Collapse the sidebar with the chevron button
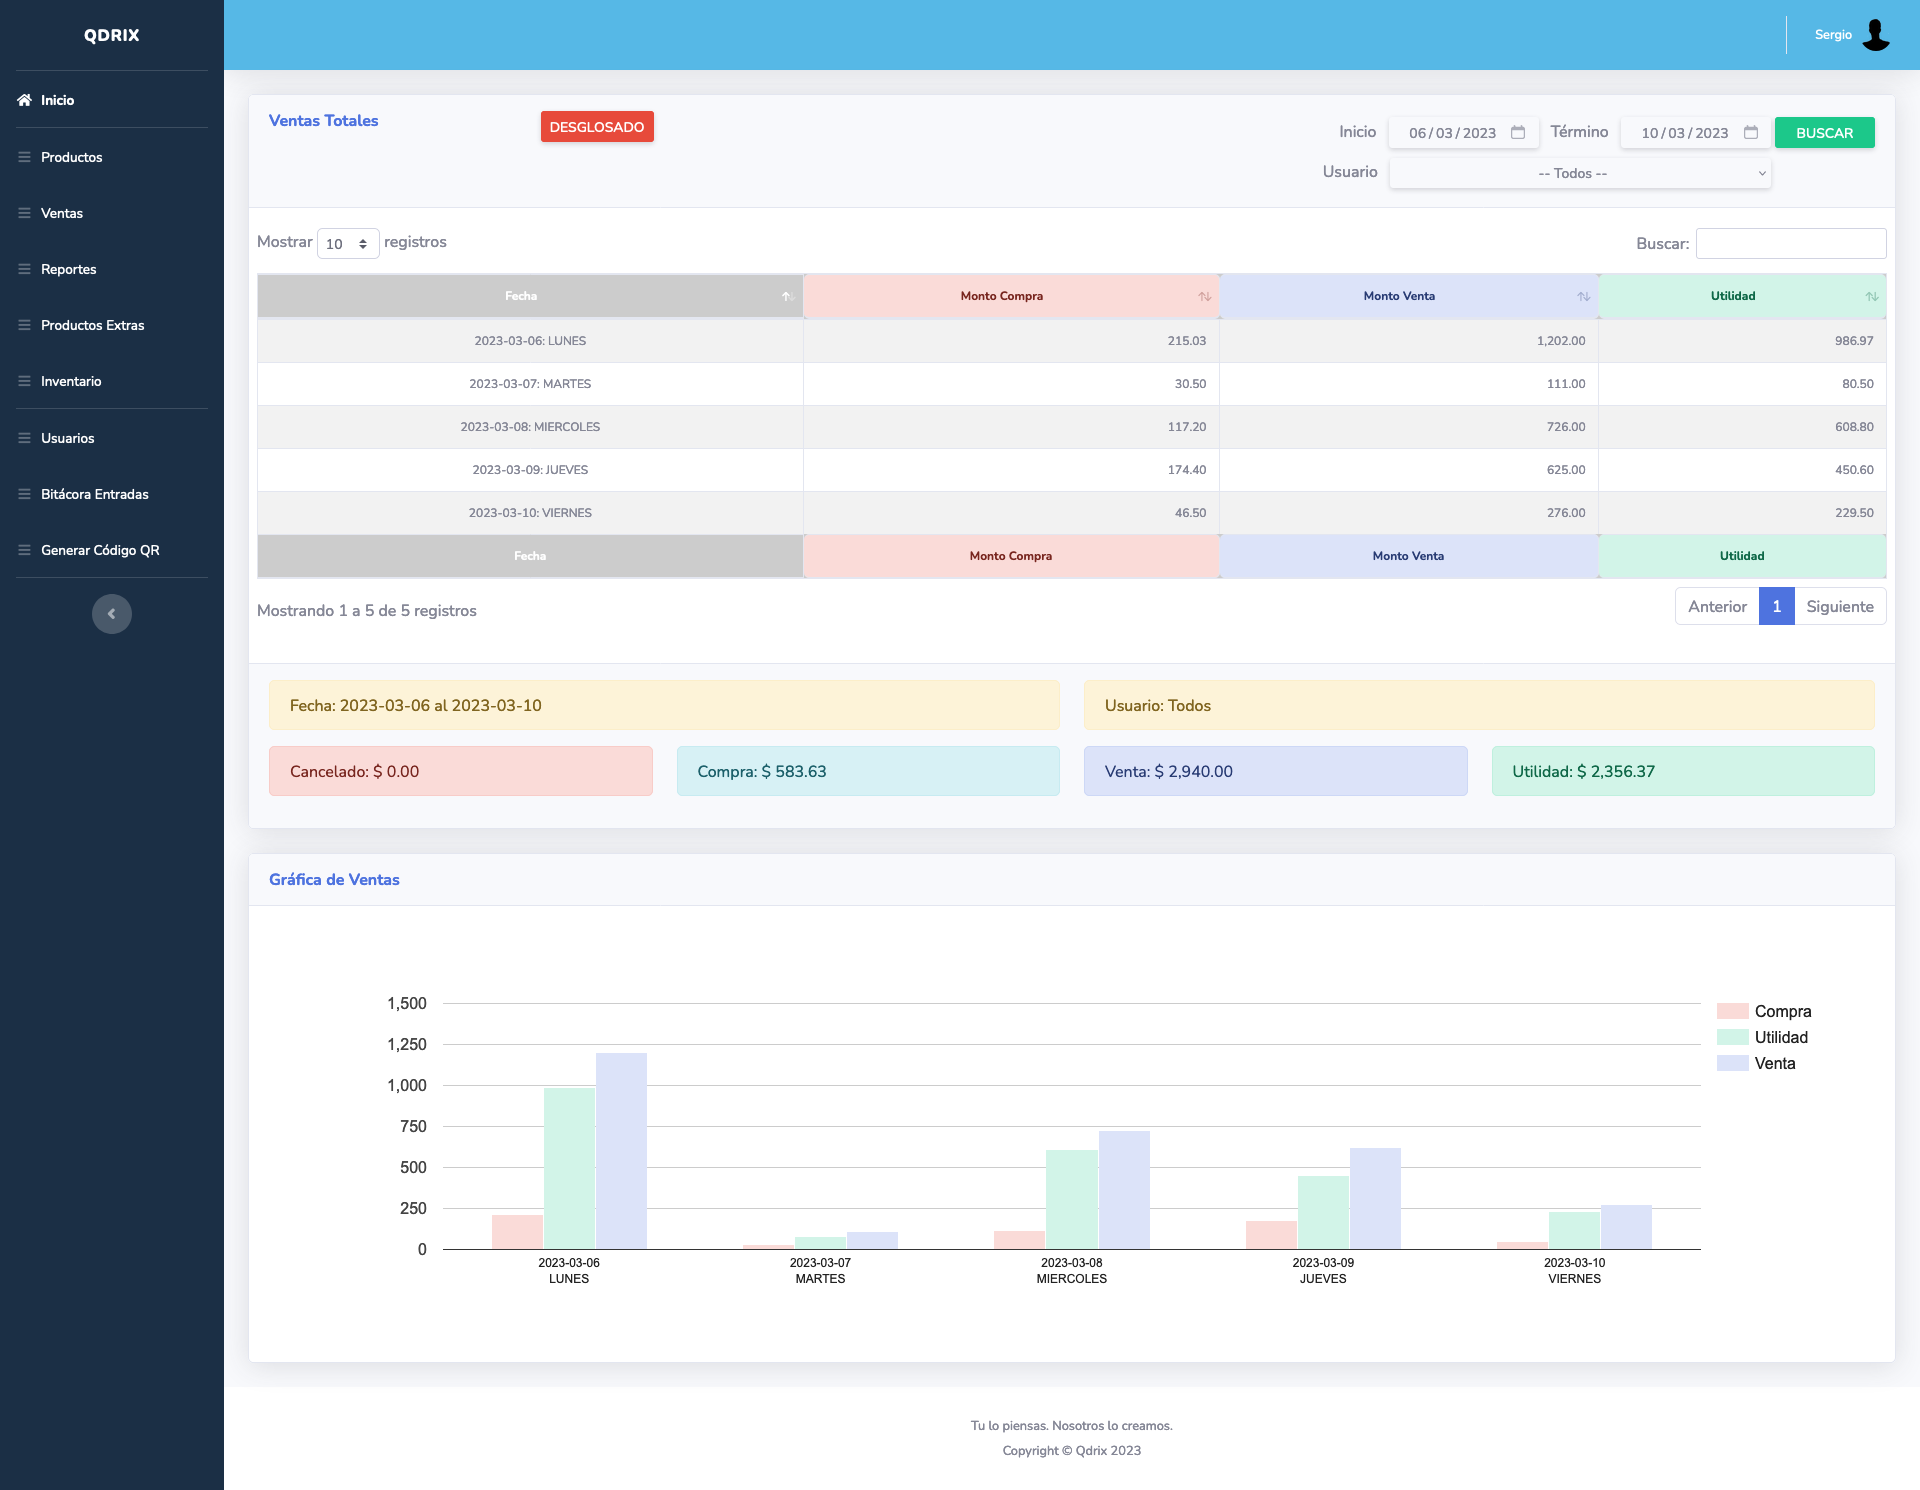The height and width of the screenshot is (1490, 1920). (112, 614)
